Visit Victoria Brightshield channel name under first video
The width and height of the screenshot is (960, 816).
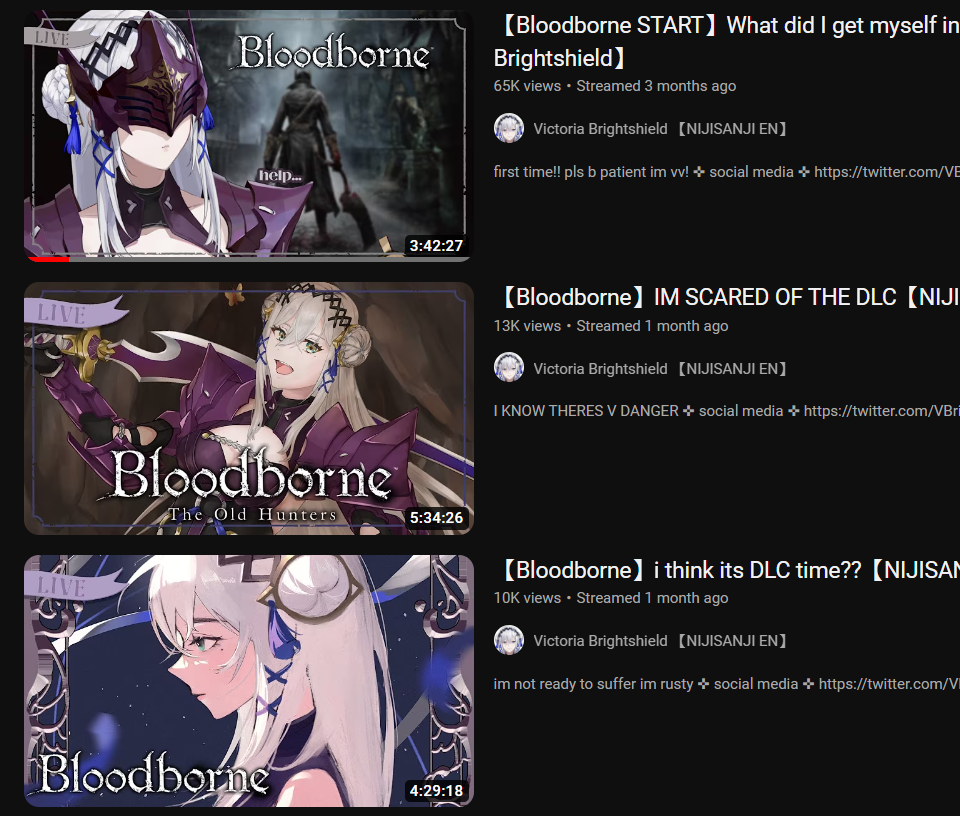(x=660, y=129)
